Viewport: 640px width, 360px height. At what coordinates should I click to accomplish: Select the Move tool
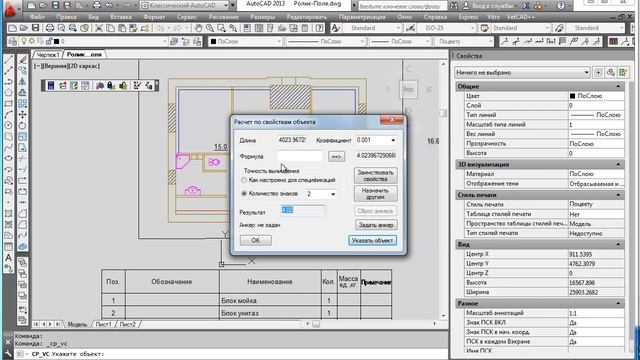(22, 115)
